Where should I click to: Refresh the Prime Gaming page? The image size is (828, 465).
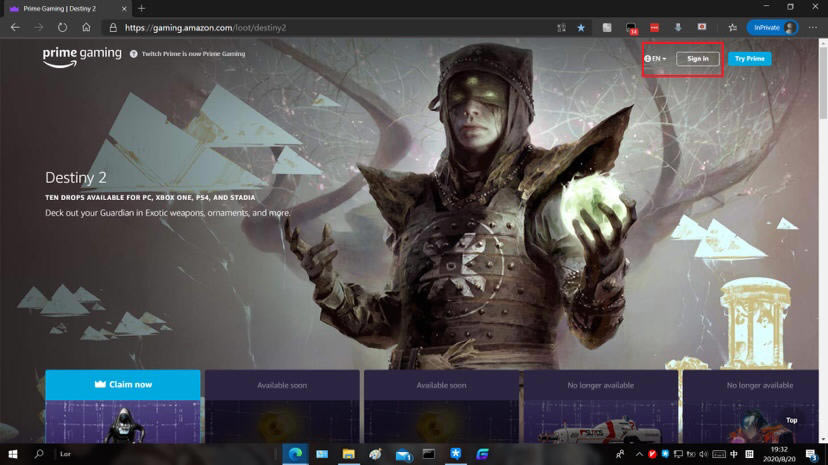tap(62, 27)
